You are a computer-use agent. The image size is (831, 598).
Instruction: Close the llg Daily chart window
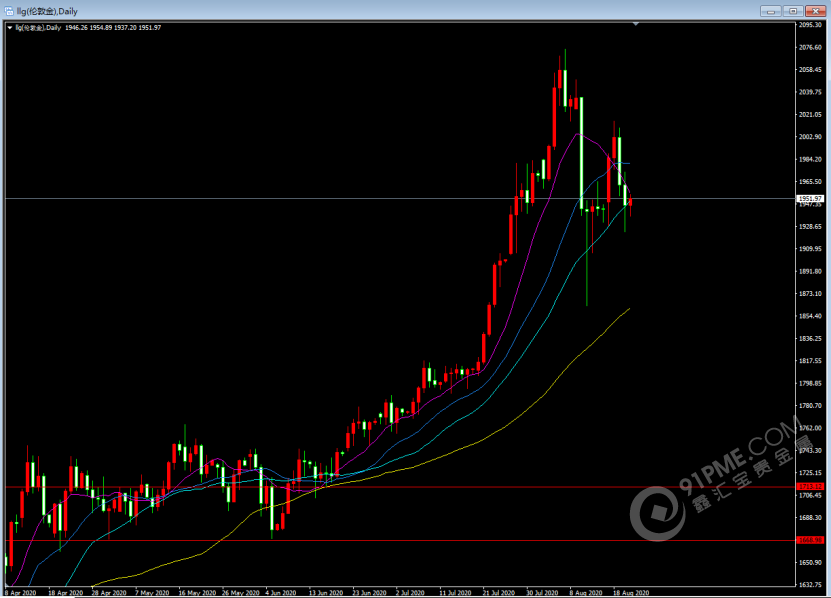(816, 11)
